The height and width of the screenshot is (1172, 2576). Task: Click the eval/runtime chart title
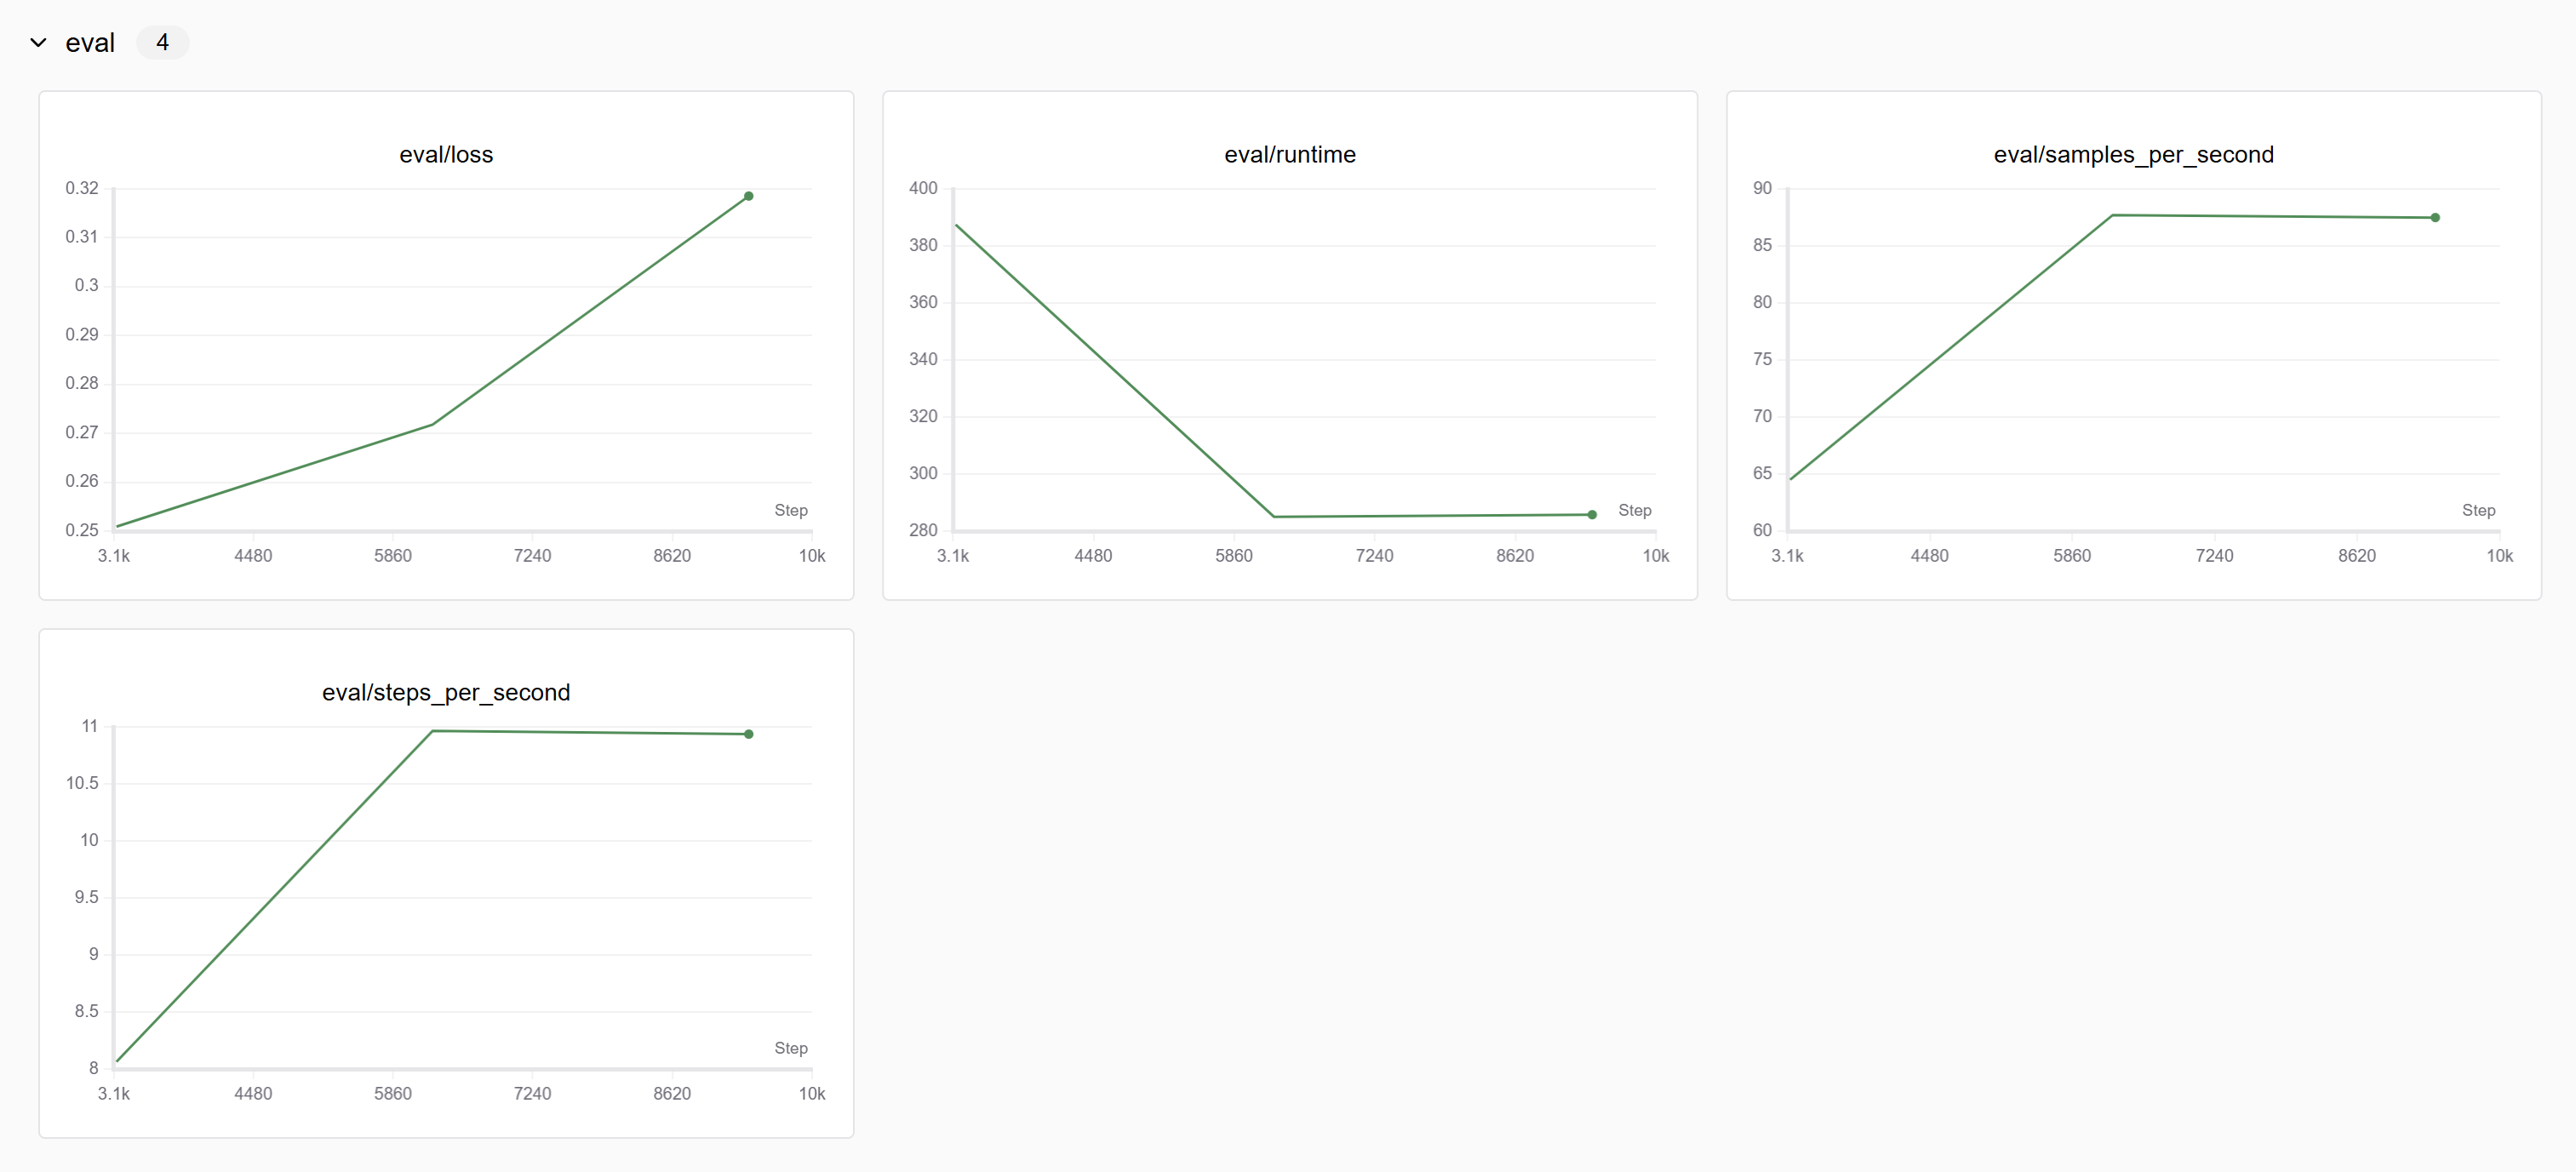1289,155
